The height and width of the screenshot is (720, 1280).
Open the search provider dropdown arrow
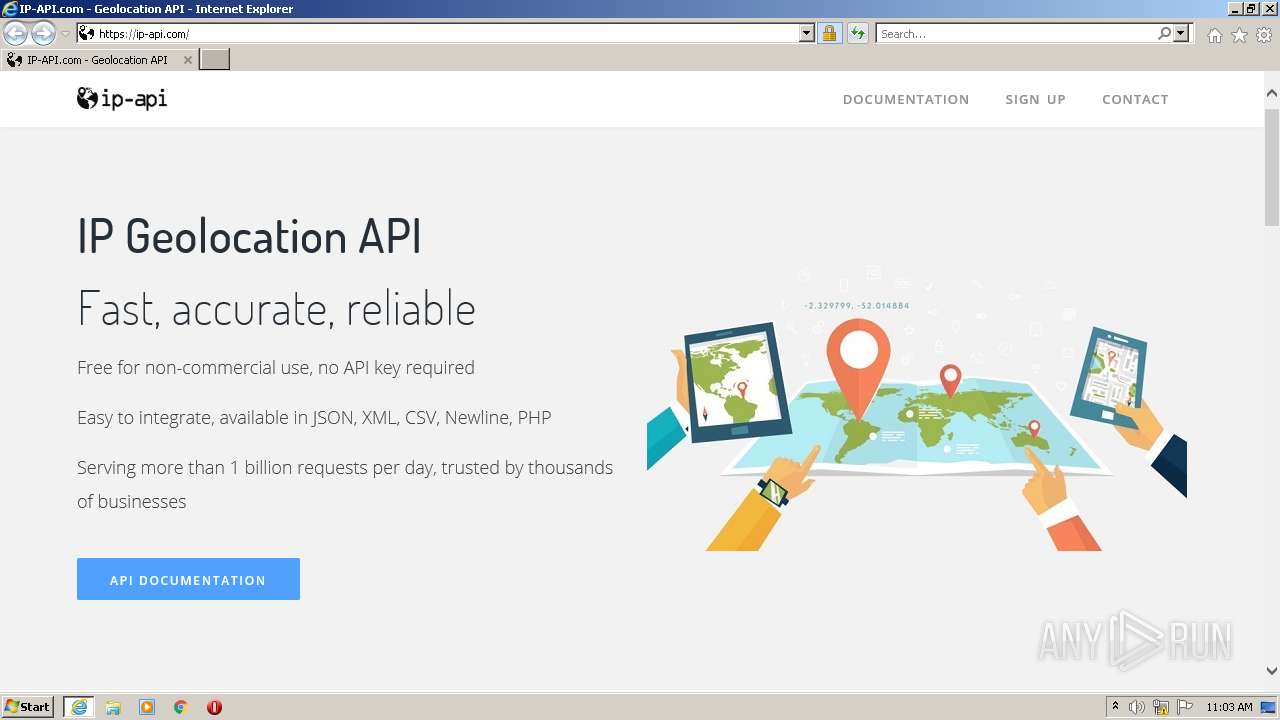(1181, 34)
